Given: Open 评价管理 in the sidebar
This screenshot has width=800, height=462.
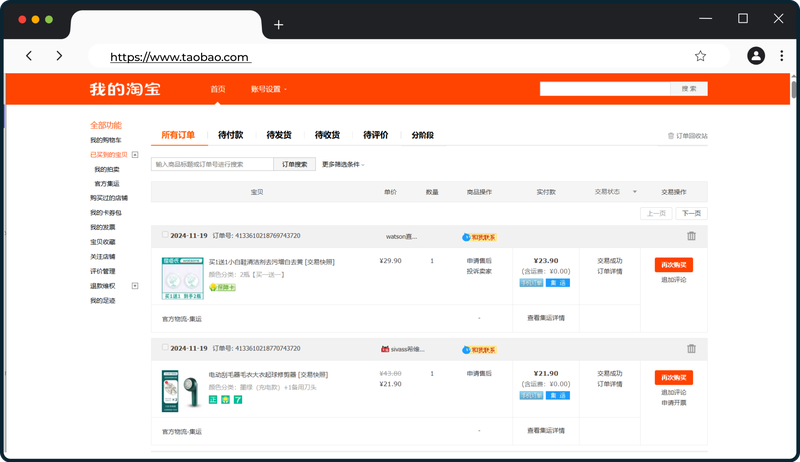Looking at the screenshot, I should pyautogui.click(x=103, y=271).
